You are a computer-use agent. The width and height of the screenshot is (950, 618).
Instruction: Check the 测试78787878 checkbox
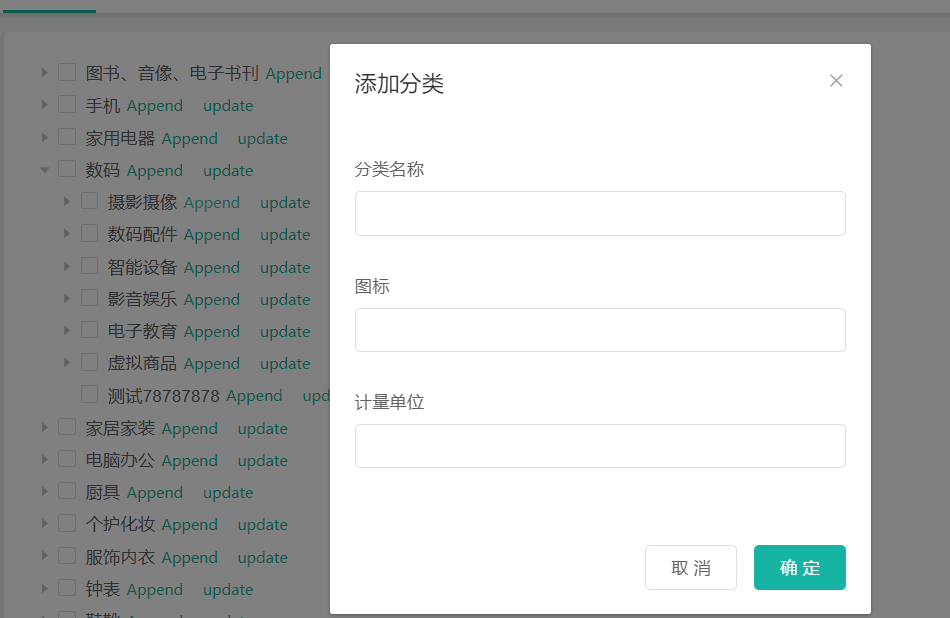[90, 394]
